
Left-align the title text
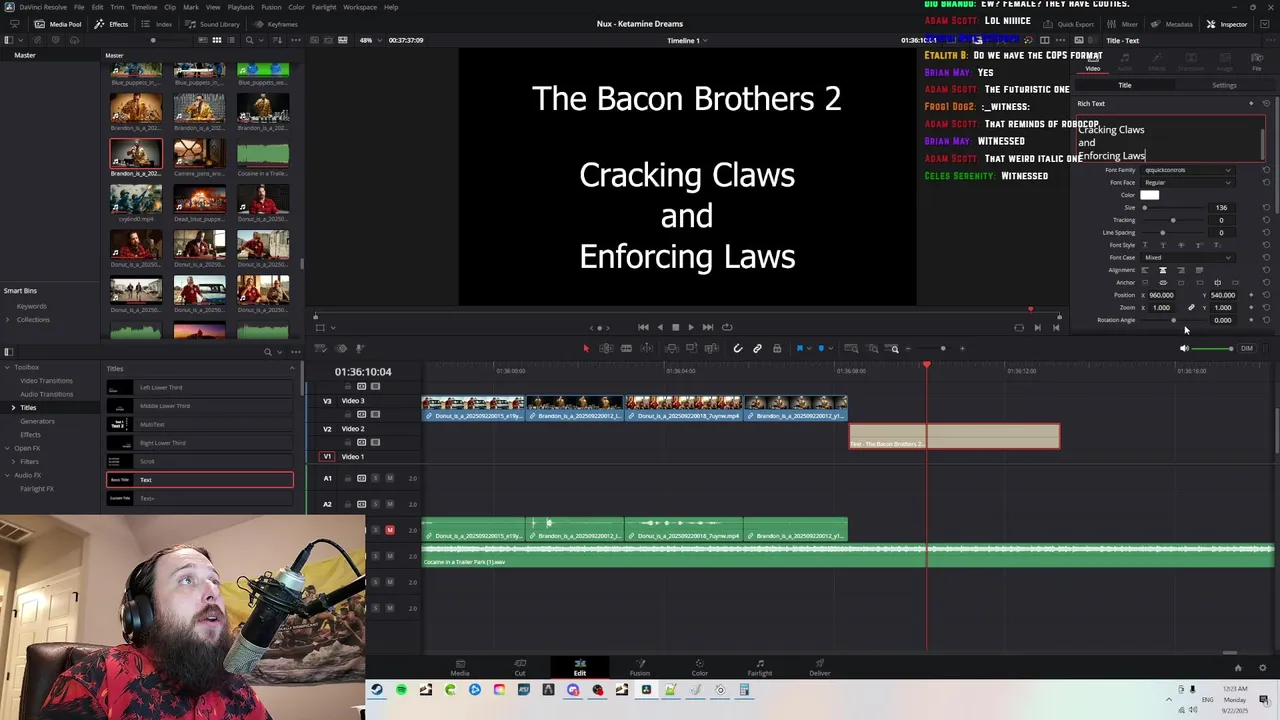(x=1145, y=270)
